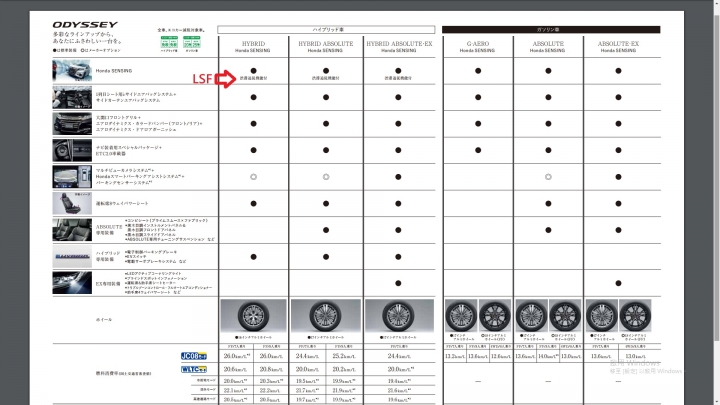Click the HYBRID ABSOLUTE column wheel image
Viewport: 720px width, 405px height.
tap(326, 315)
